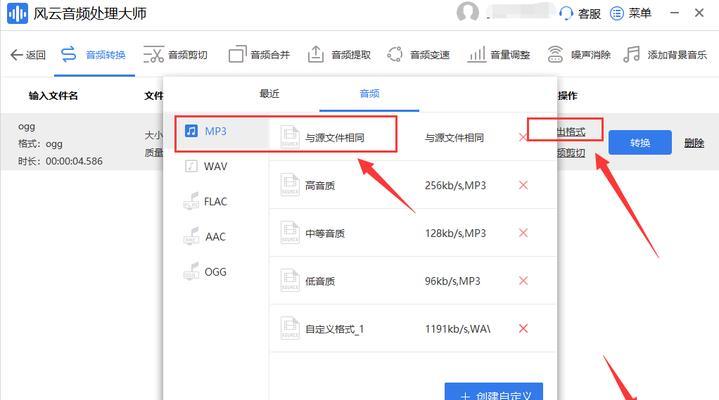Click the file icon beside 自定义格式_1
This screenshot has width=719, height=400.
coord(290,328)
